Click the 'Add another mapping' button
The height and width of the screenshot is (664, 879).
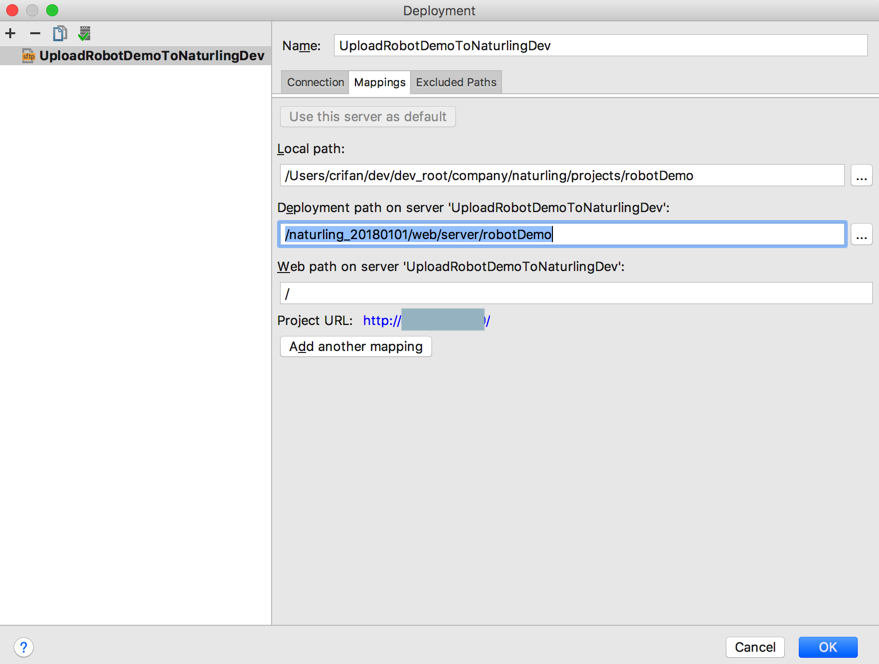[x=356, y=346]
